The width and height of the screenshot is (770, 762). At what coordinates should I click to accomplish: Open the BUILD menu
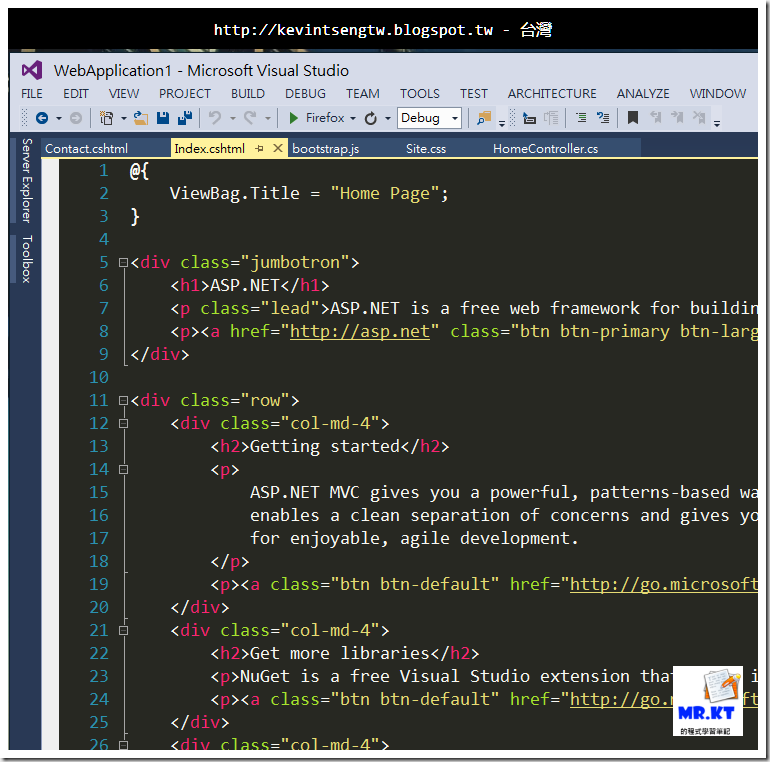[248, 94]
